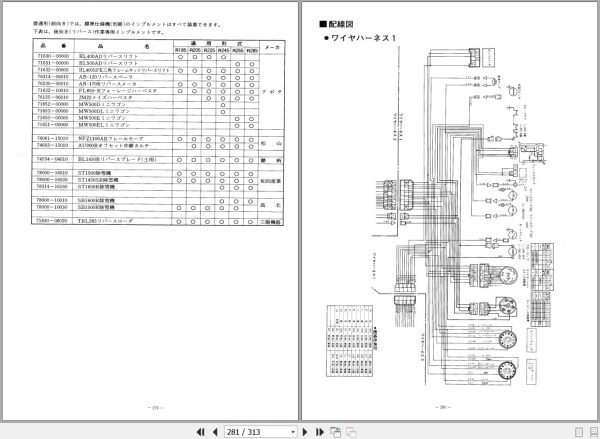
Task: Click part number 74554-04010 row
Action: (52, 159)
